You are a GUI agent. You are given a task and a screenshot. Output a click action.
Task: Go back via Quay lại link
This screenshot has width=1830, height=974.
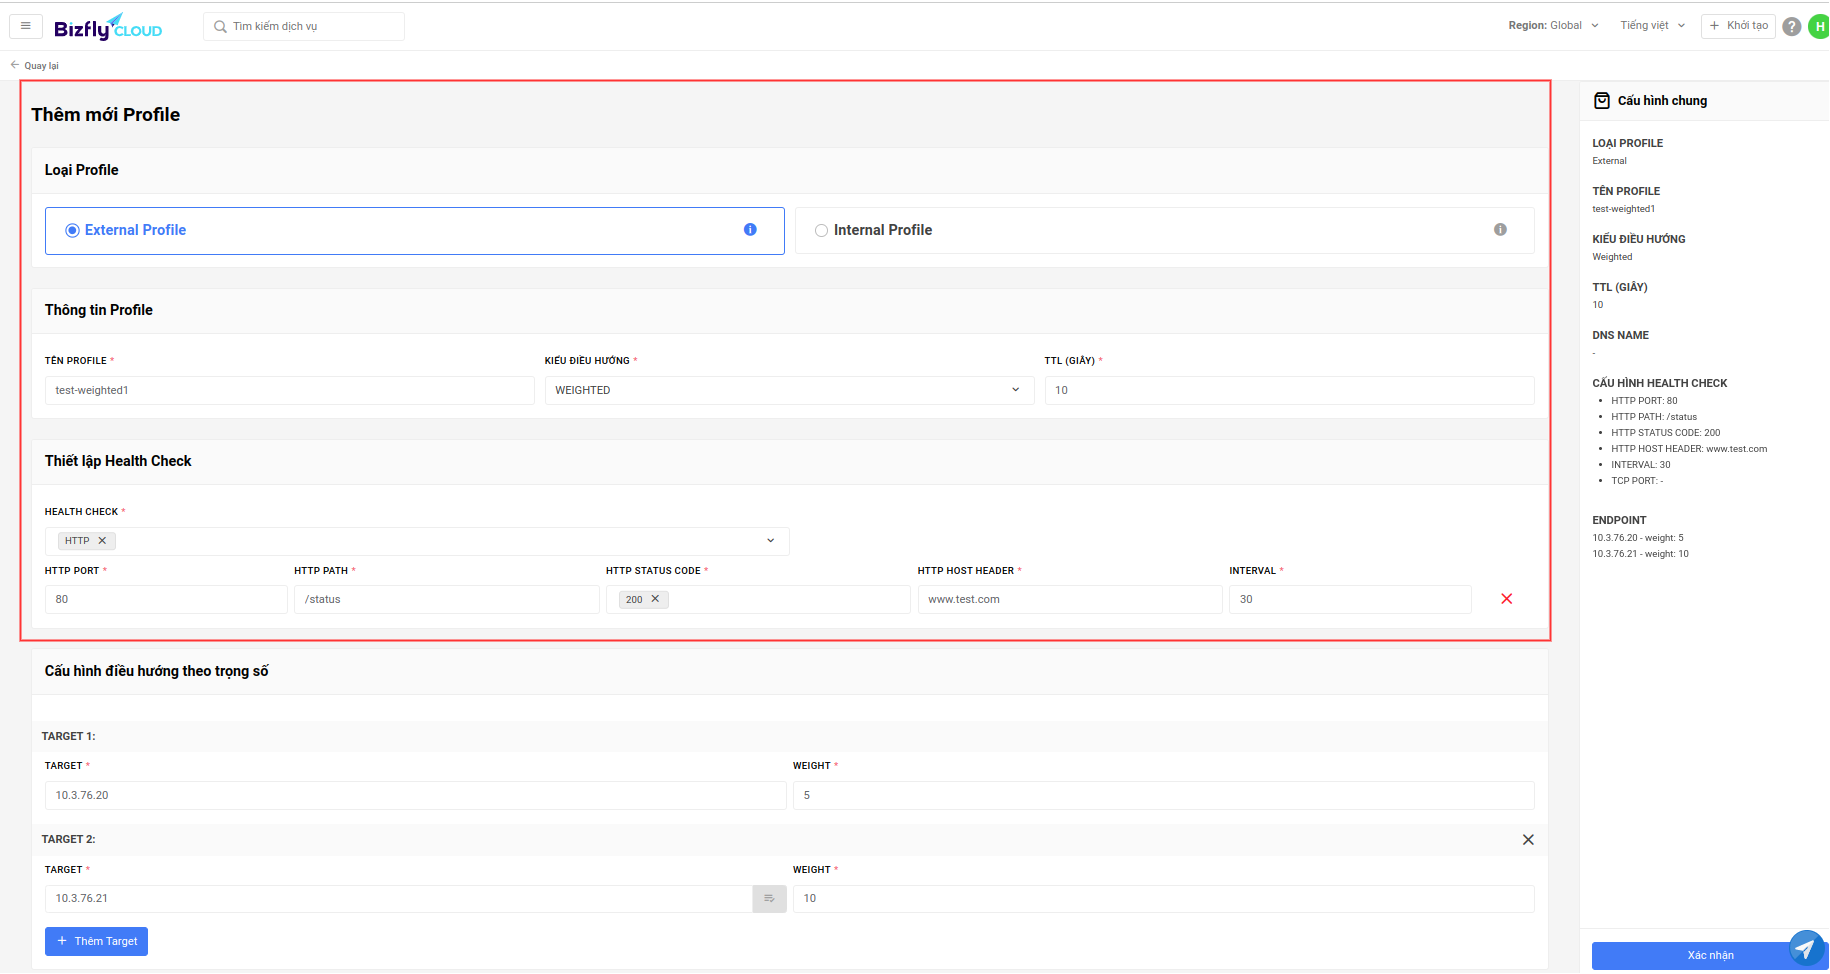[35, 66]
